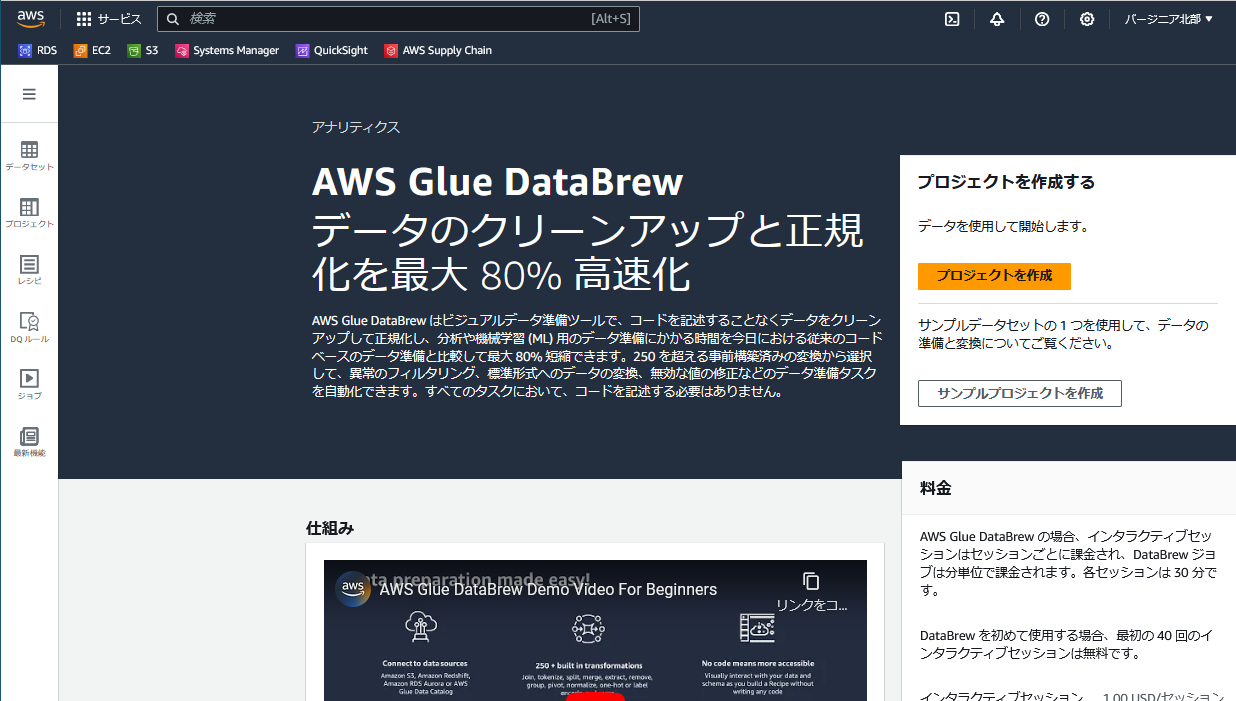
Task: View 最新機能 via the sidebar icon
Action: [30, 440]
